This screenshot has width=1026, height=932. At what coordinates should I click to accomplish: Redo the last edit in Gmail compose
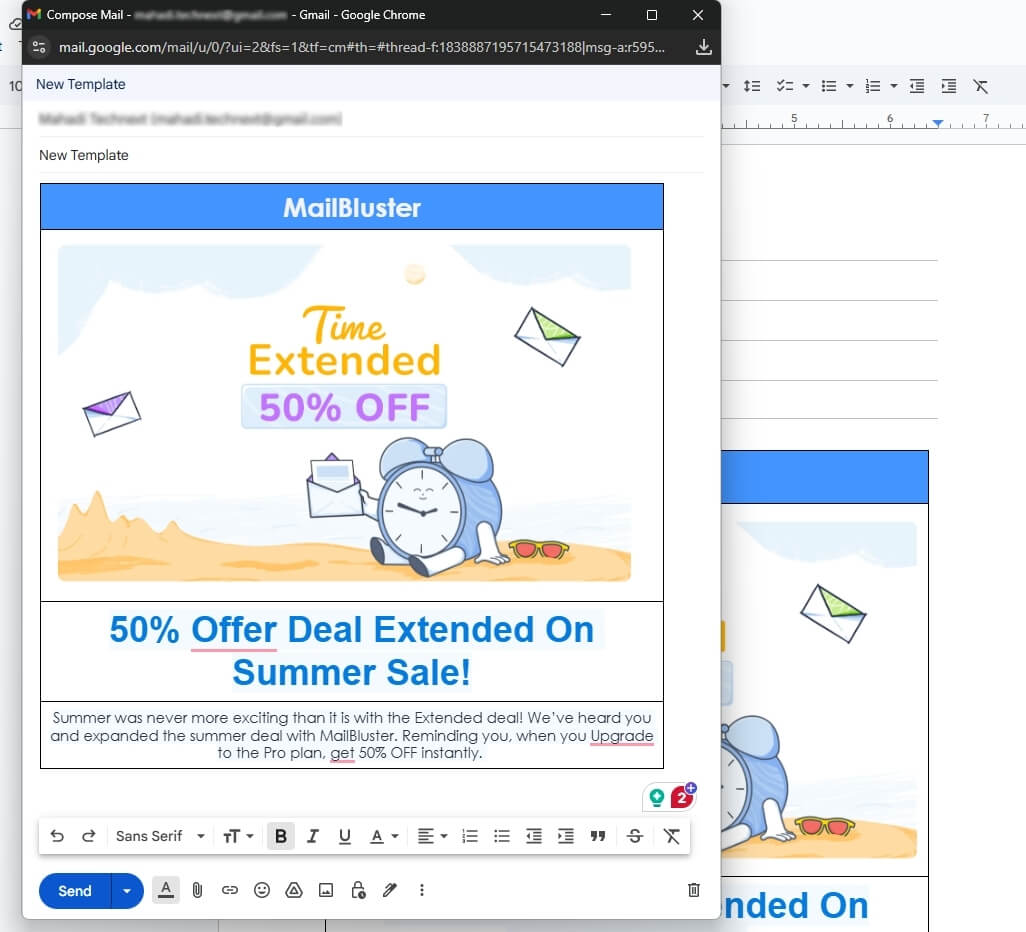(88, 836)
